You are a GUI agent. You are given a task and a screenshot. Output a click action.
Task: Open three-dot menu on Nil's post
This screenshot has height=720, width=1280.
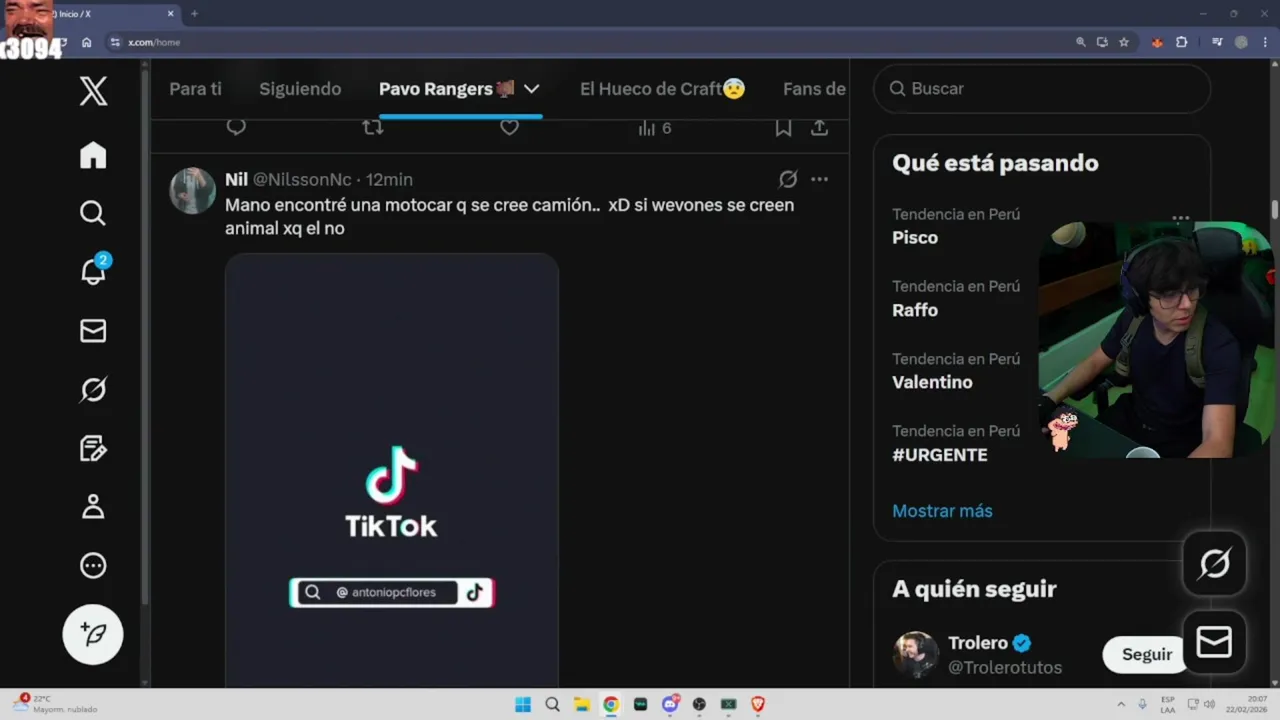820,179
